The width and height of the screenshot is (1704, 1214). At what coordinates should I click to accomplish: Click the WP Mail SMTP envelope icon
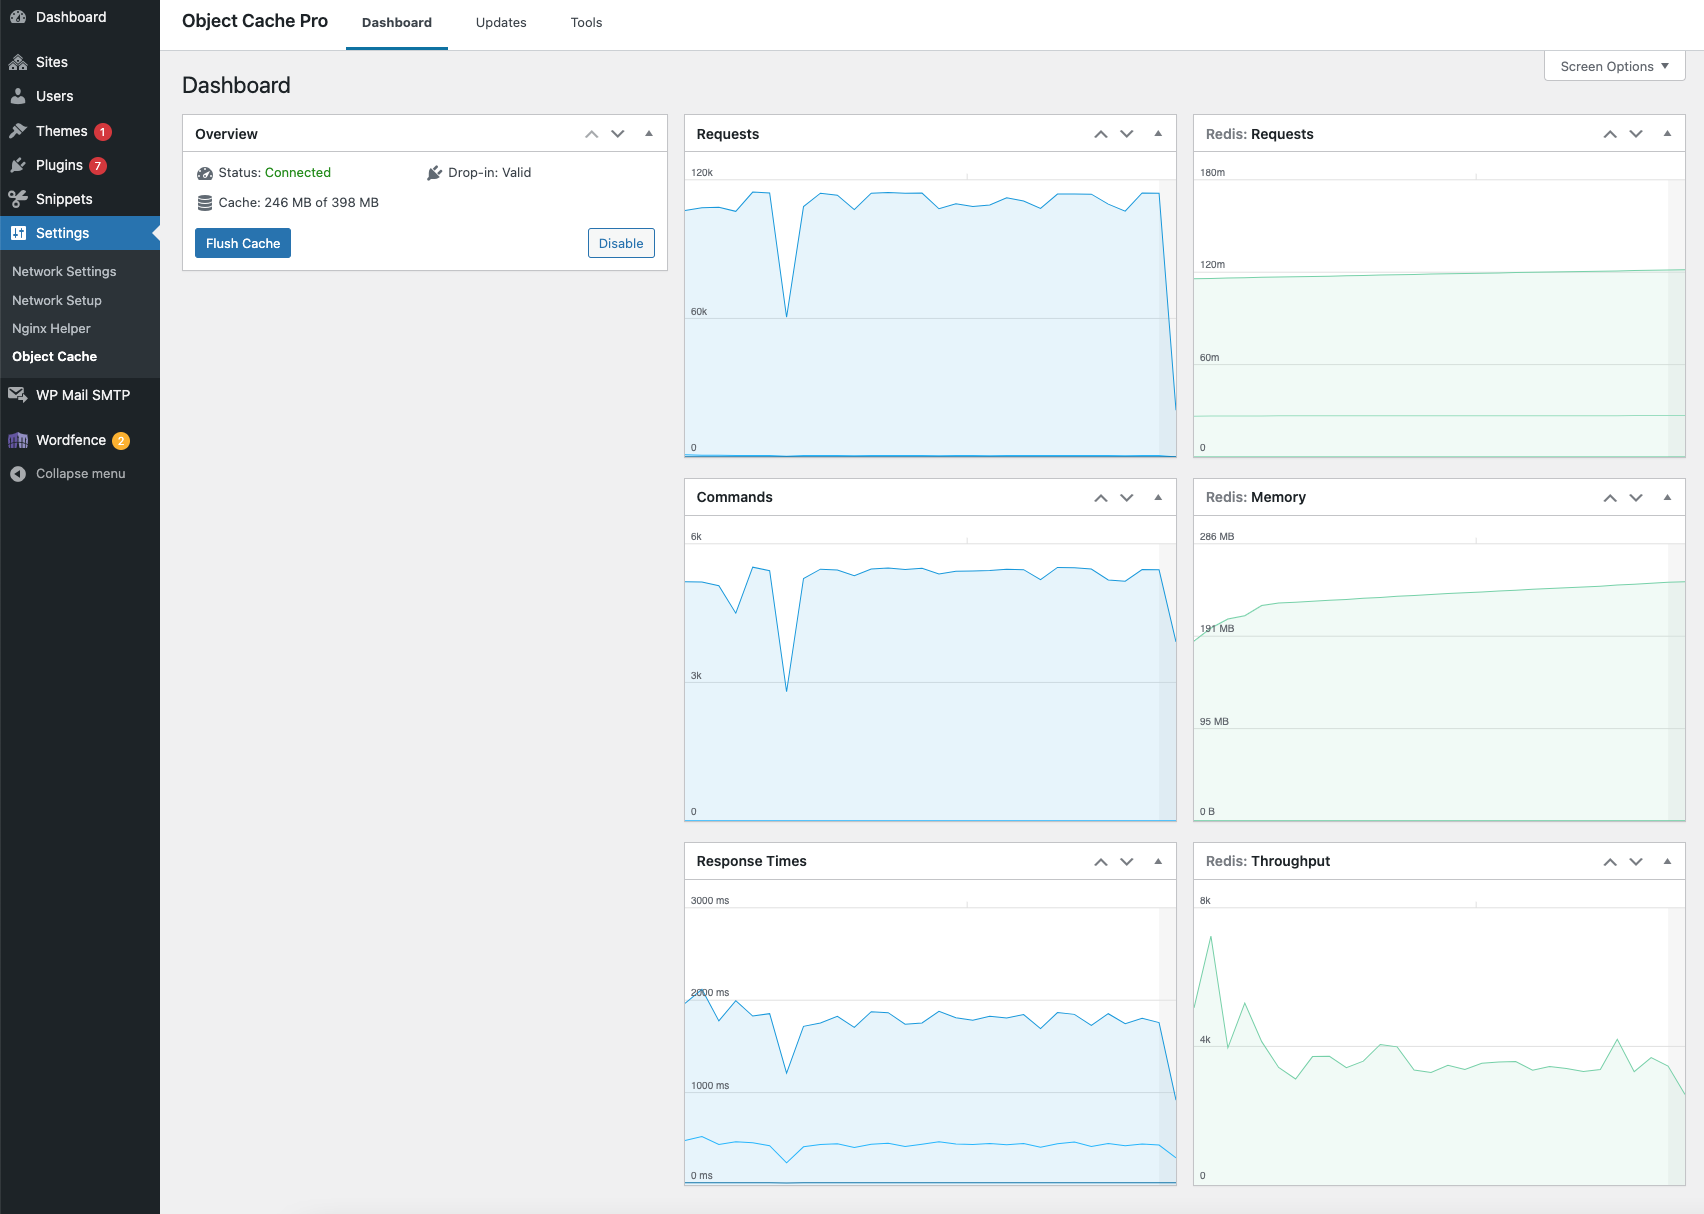[x=18, y=395]
